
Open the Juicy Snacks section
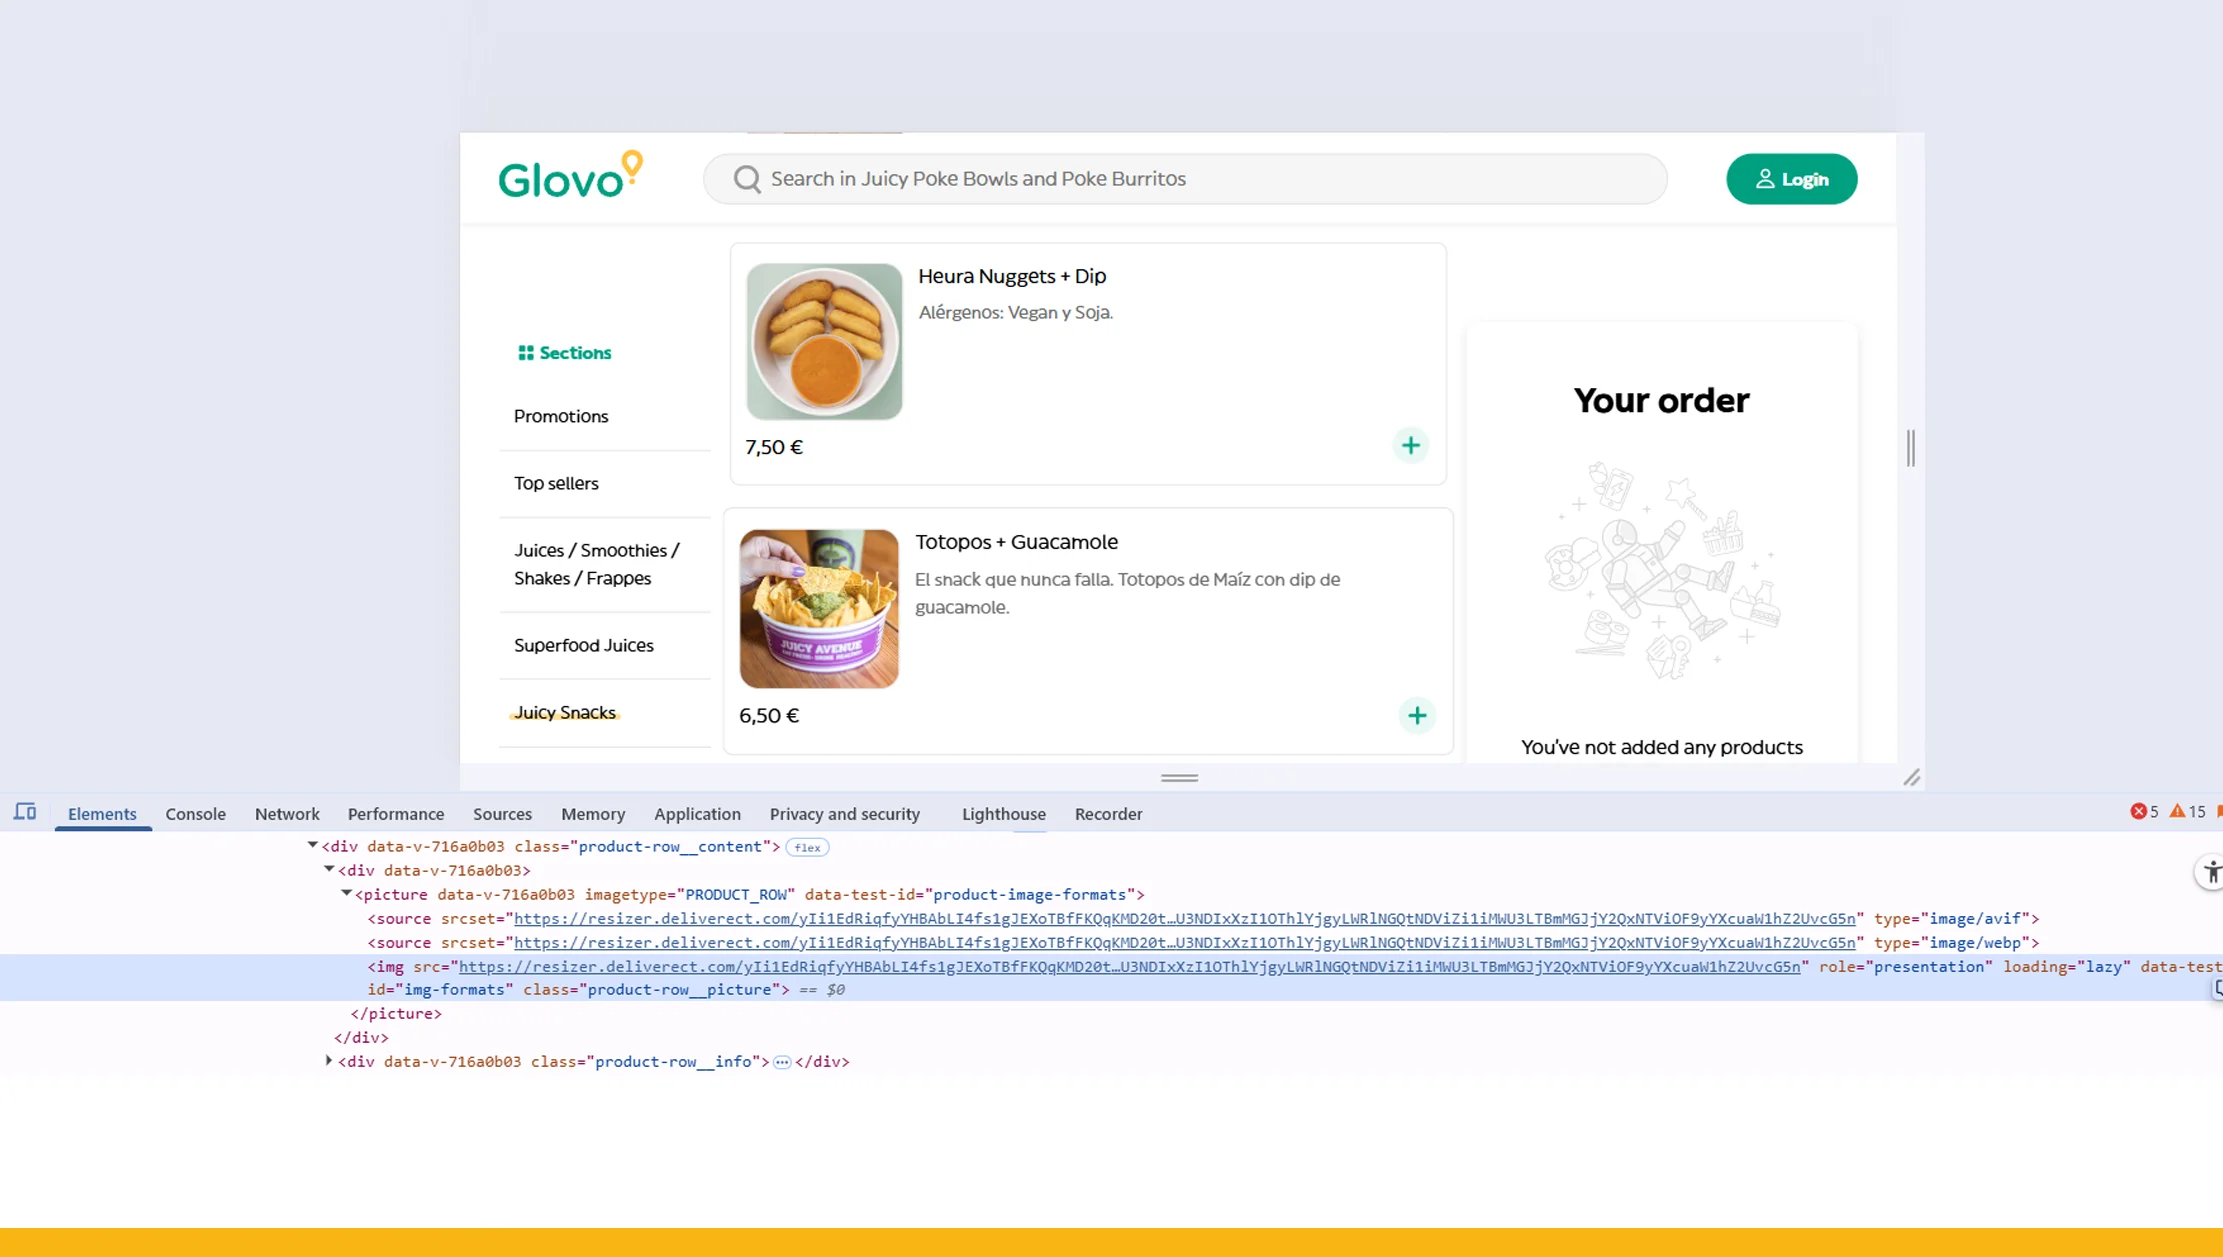pyautogui.click(x=565, y=713)
